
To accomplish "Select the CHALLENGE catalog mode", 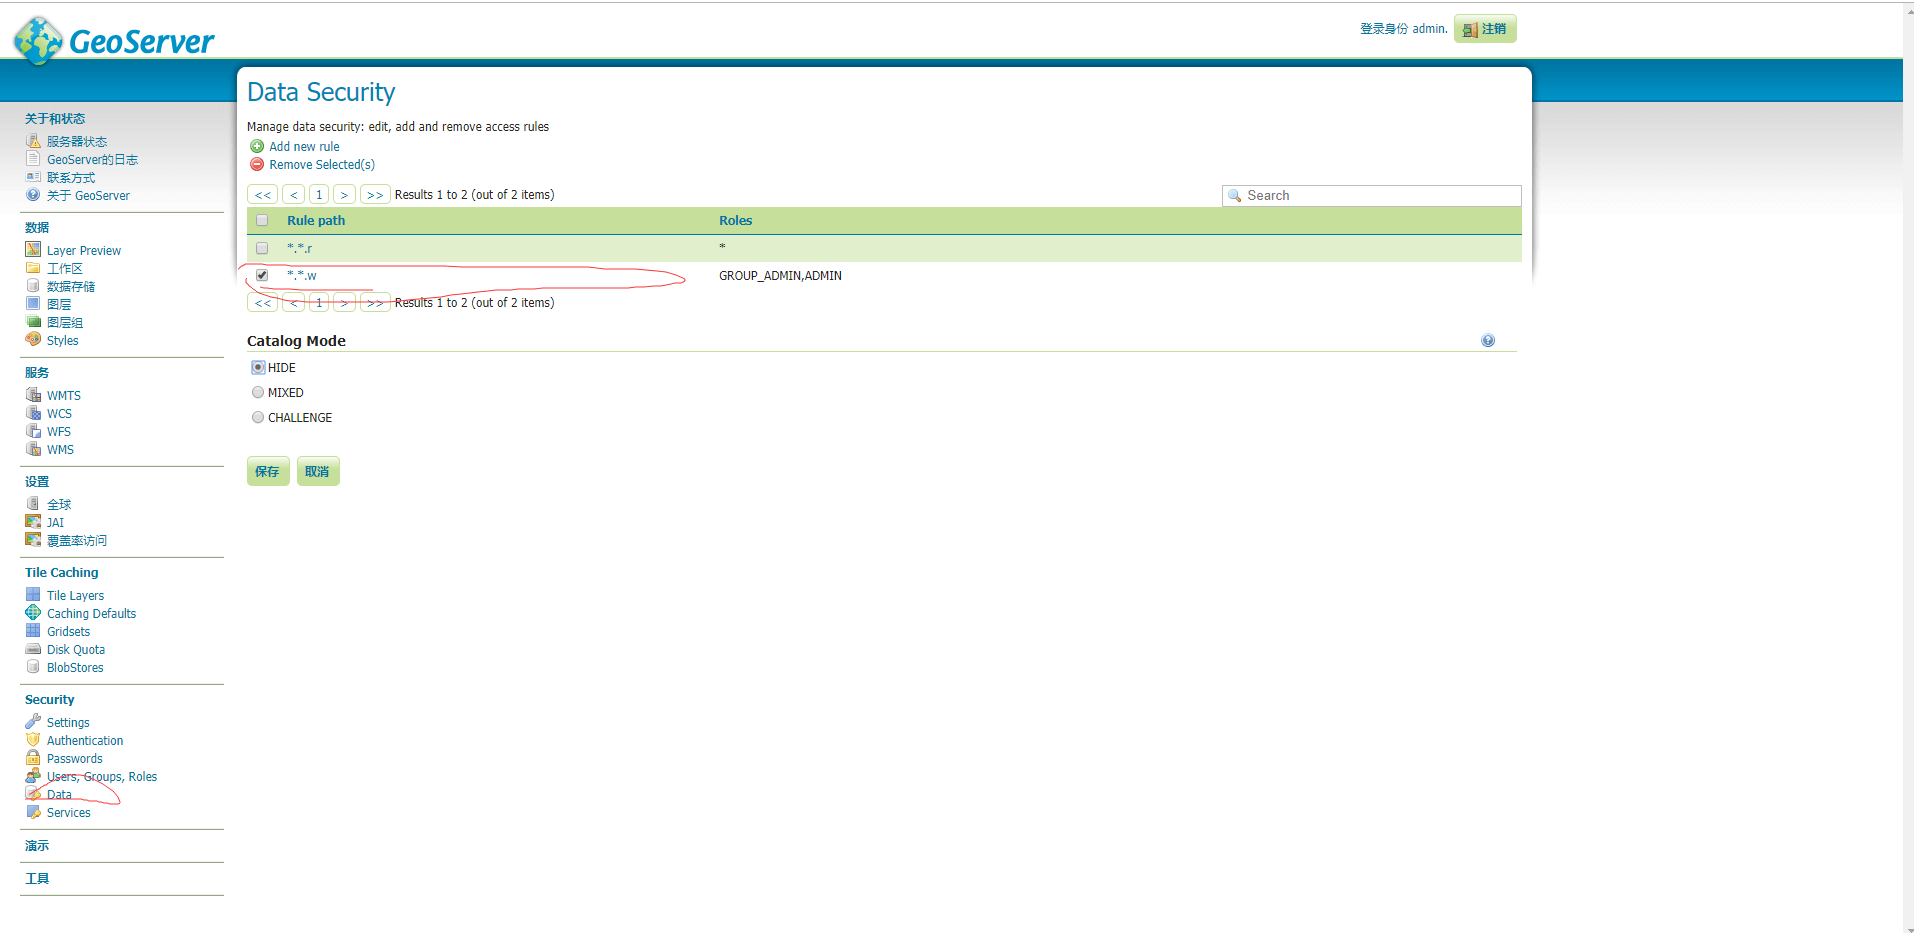I will coord(258,418).
